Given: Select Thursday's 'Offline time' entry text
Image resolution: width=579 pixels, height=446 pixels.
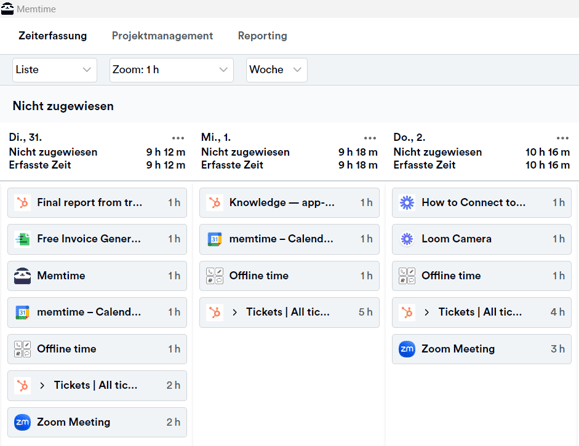Looking at the screenshot, I should 451,276.
